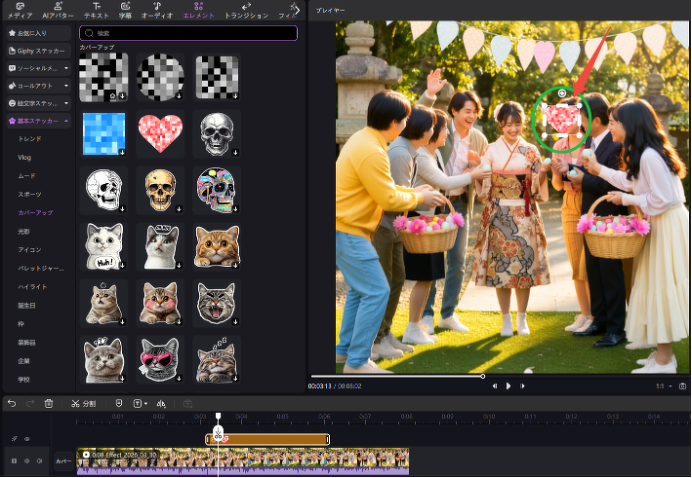Toggle the eye icon on video track

26,461
